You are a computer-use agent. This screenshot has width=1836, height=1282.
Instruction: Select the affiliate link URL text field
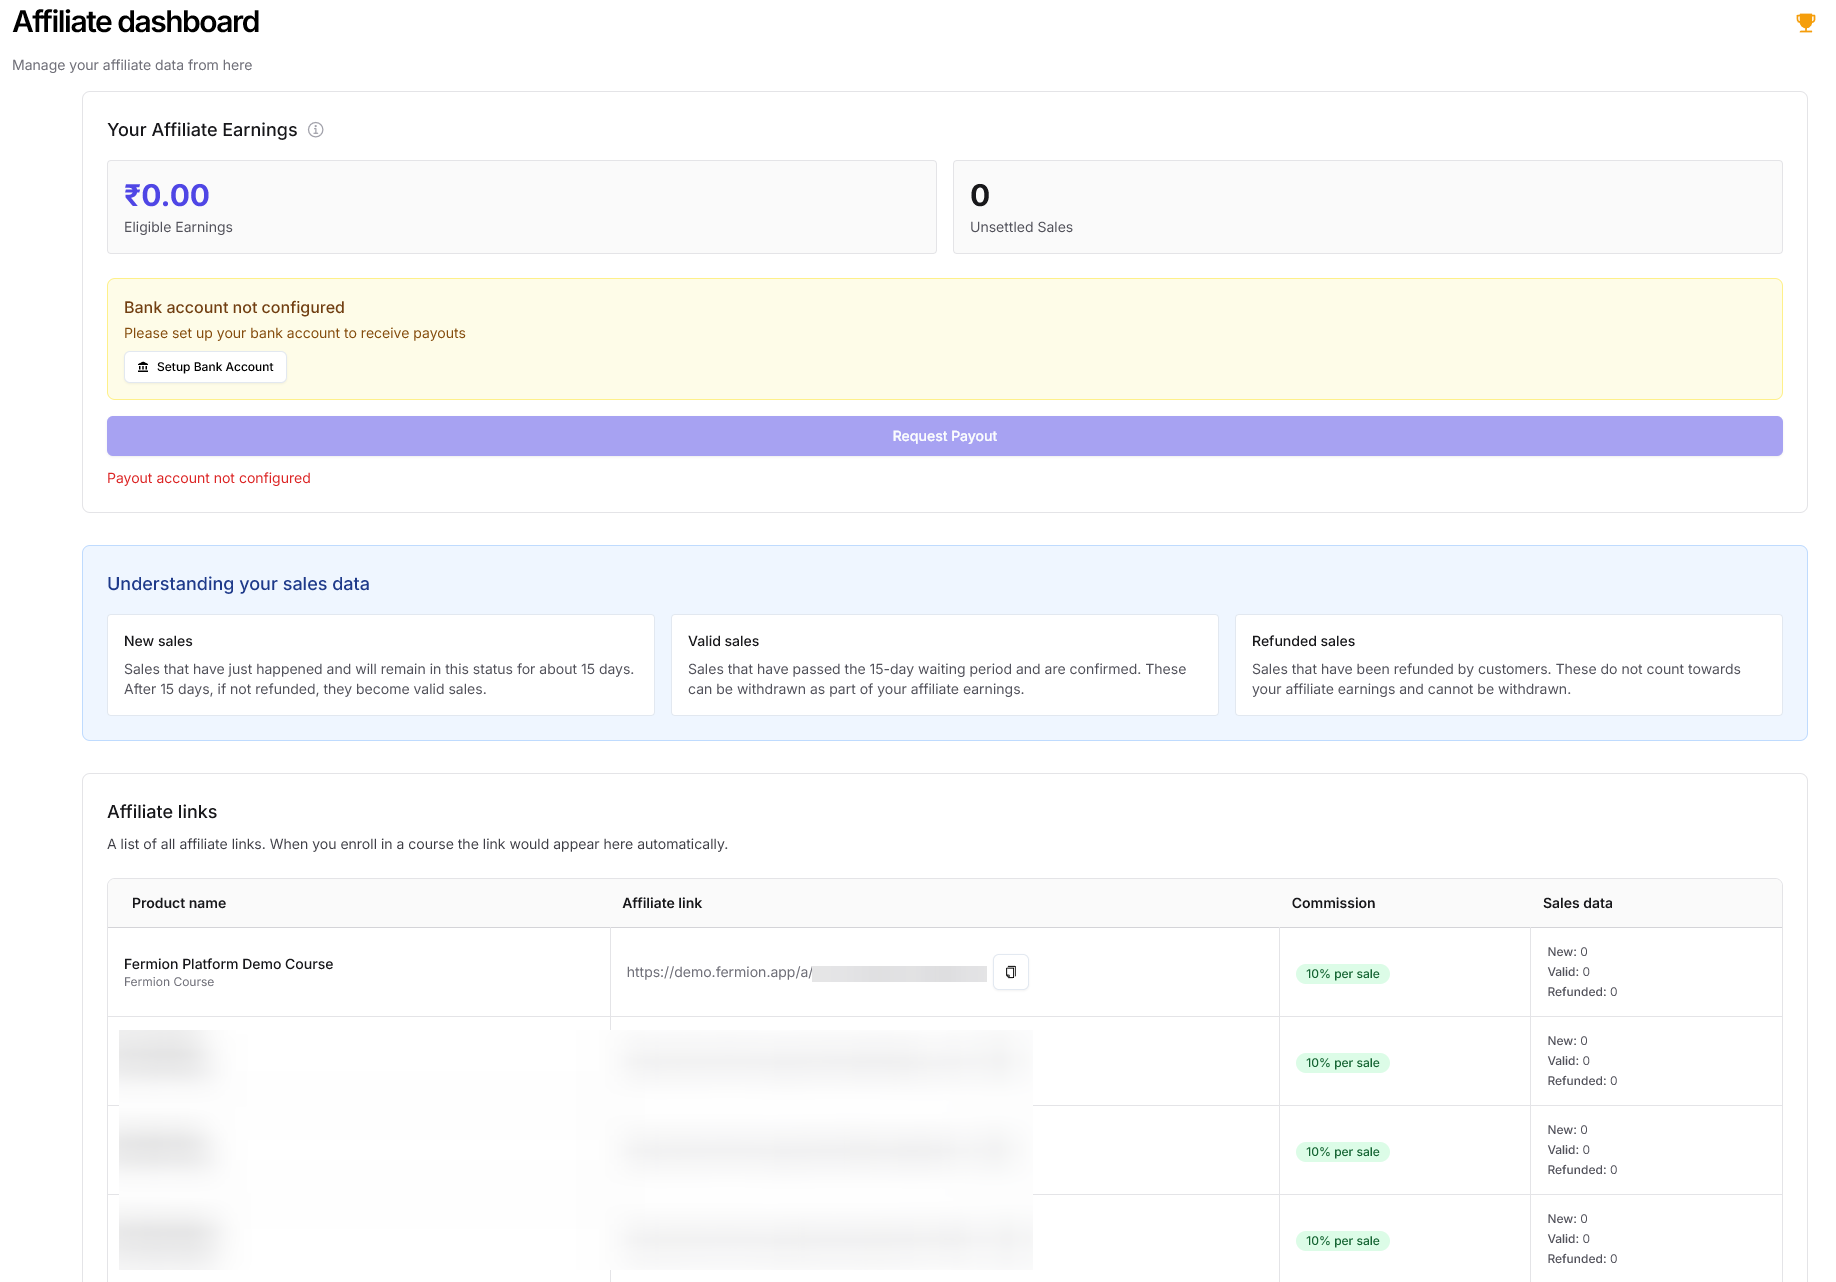pos(800,971)
